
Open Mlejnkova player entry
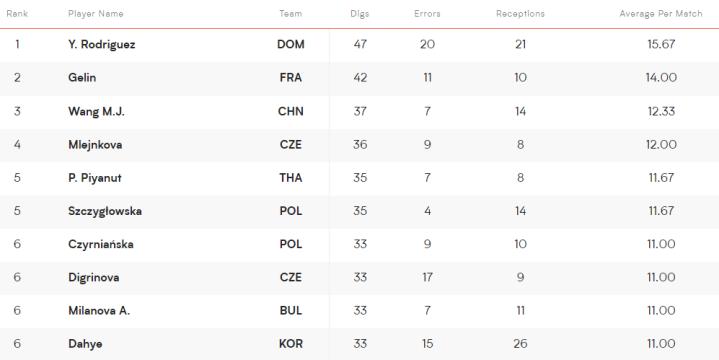95,145
